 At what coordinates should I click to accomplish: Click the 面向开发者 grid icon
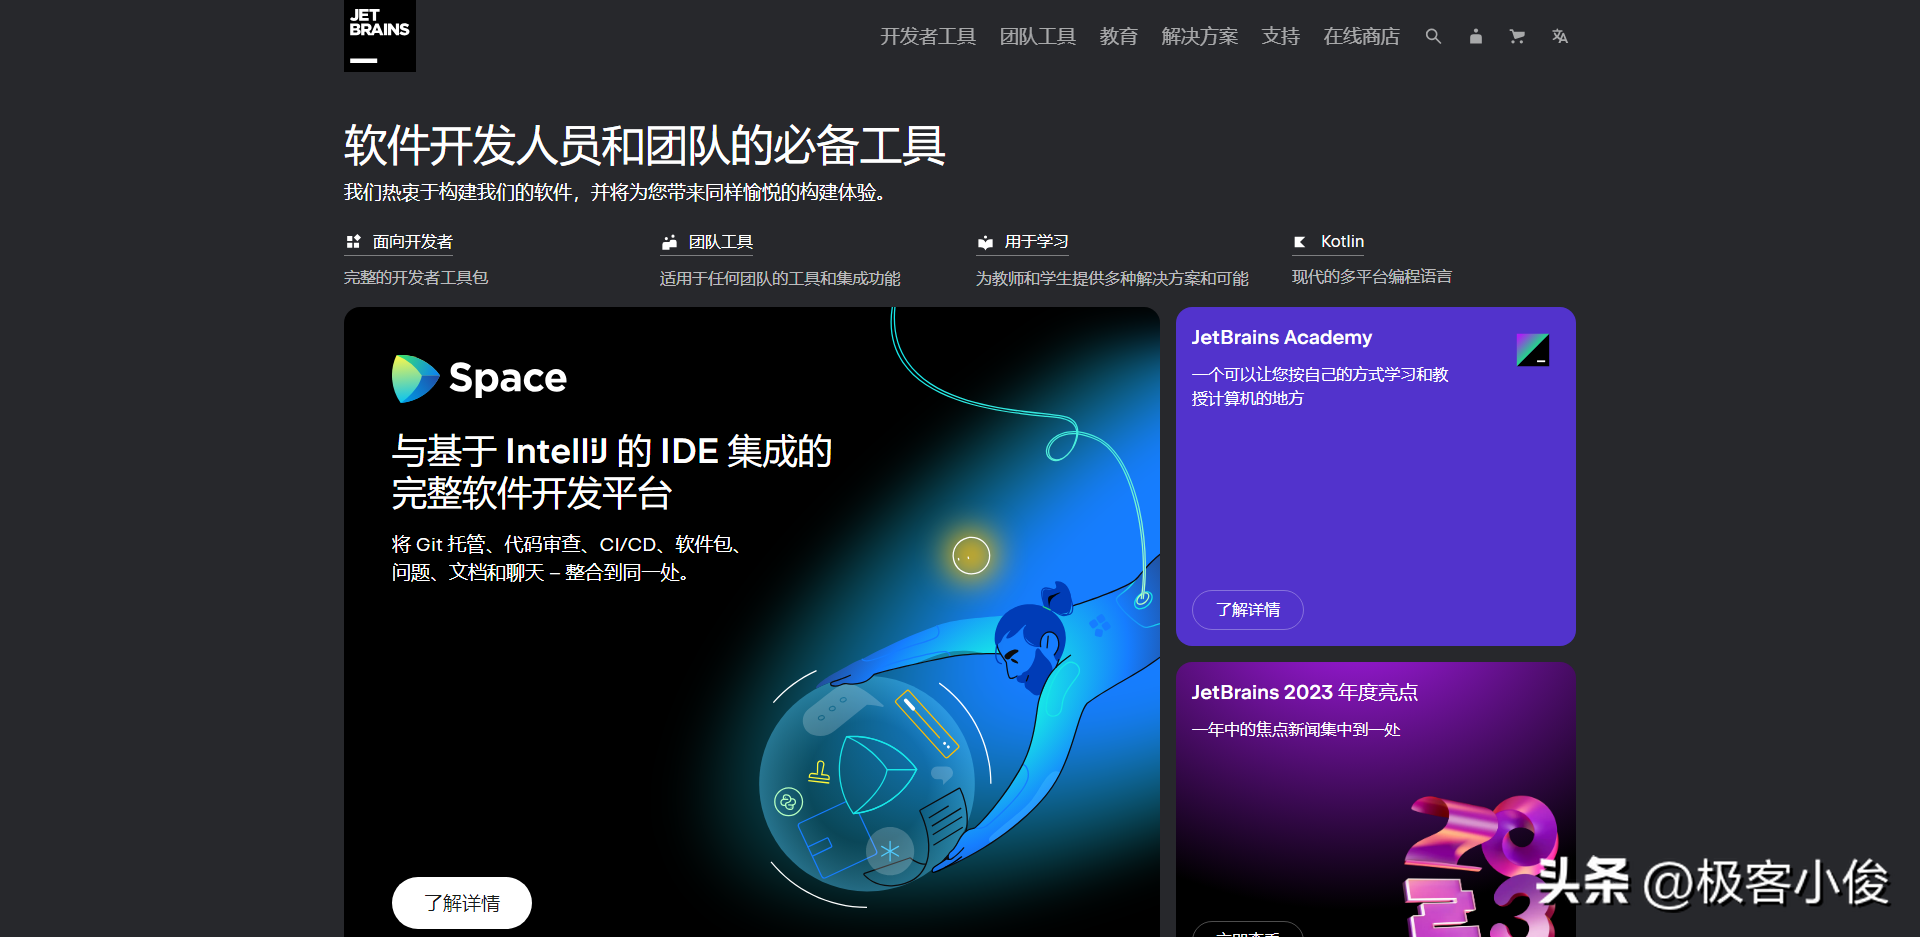tap(353, 242)
